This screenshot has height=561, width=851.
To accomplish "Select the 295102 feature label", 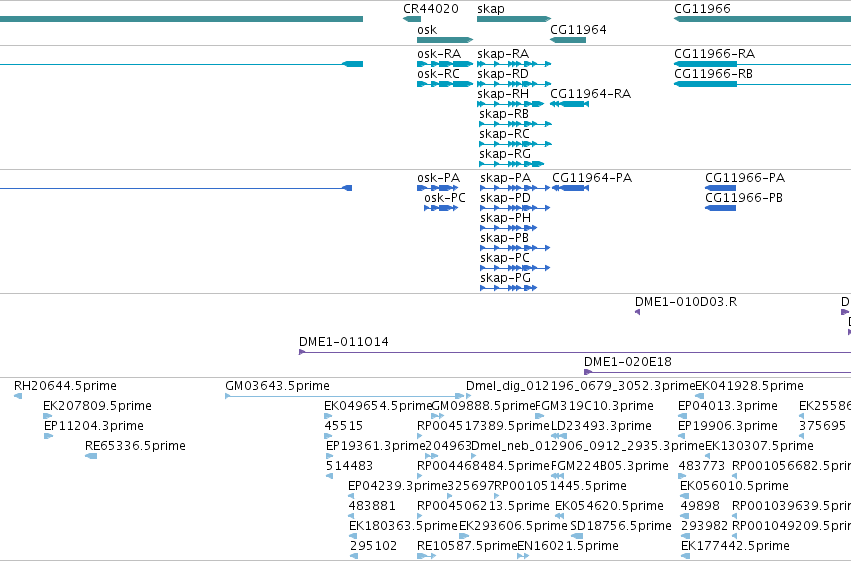I will pos(373,546).
